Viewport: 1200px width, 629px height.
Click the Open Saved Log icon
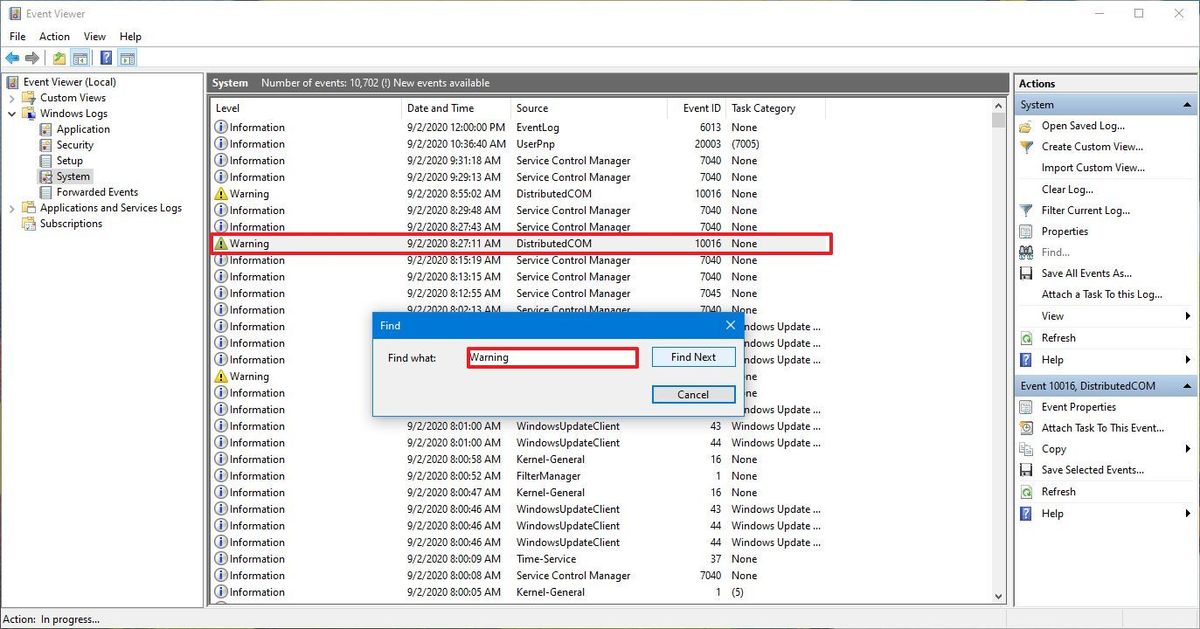pos(1024,125)
